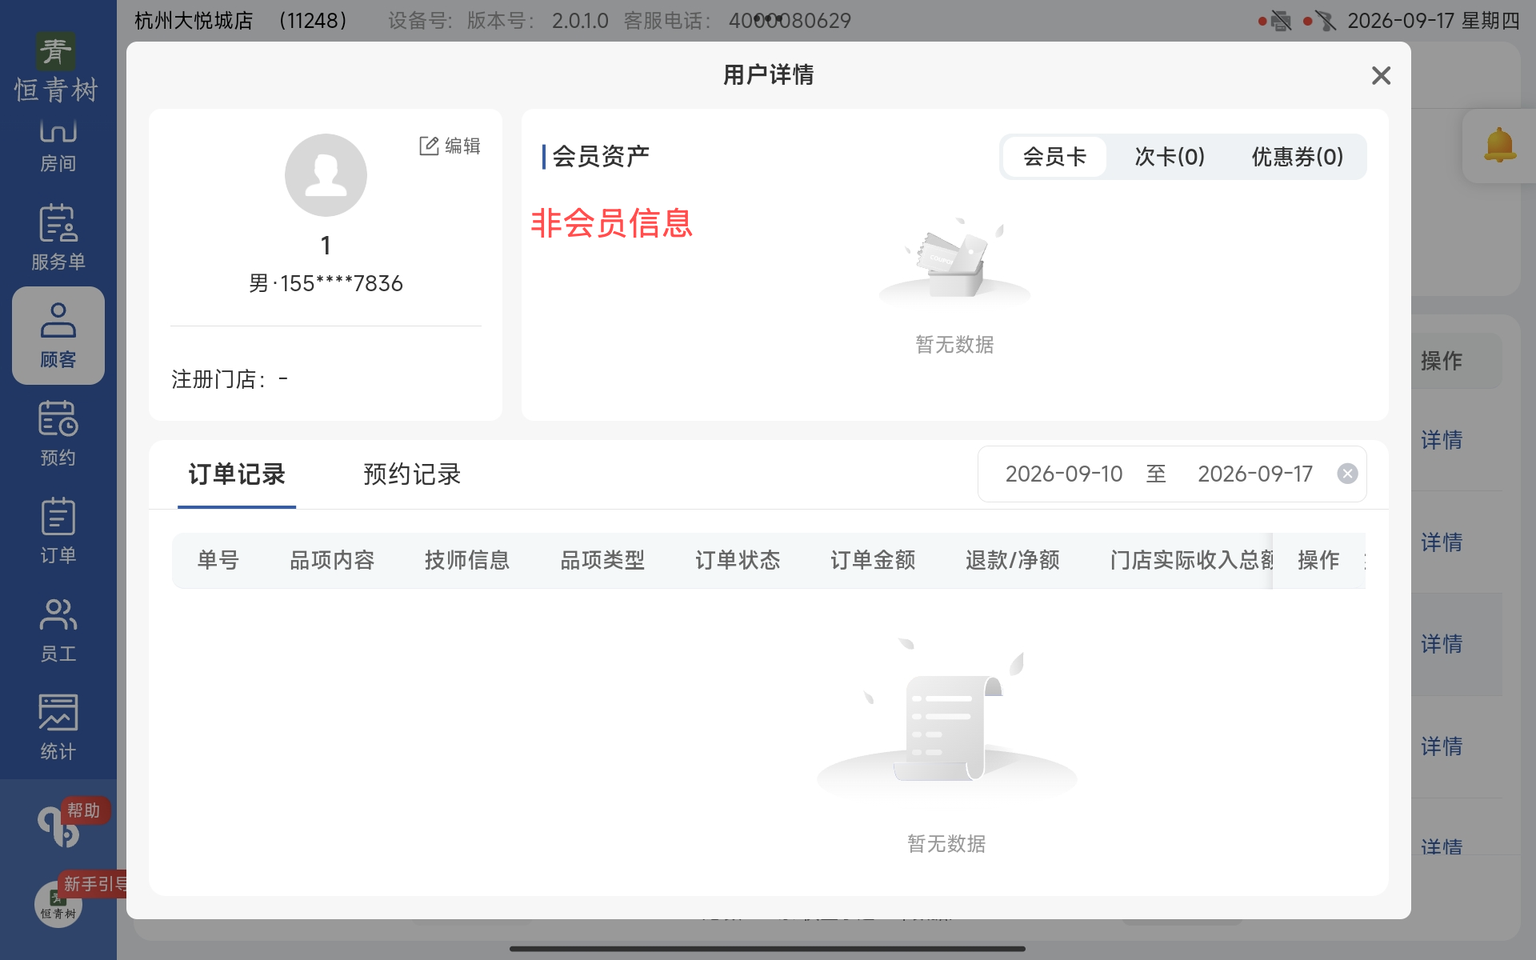Click the 技师信息 column header

click(x=467, y=560)
